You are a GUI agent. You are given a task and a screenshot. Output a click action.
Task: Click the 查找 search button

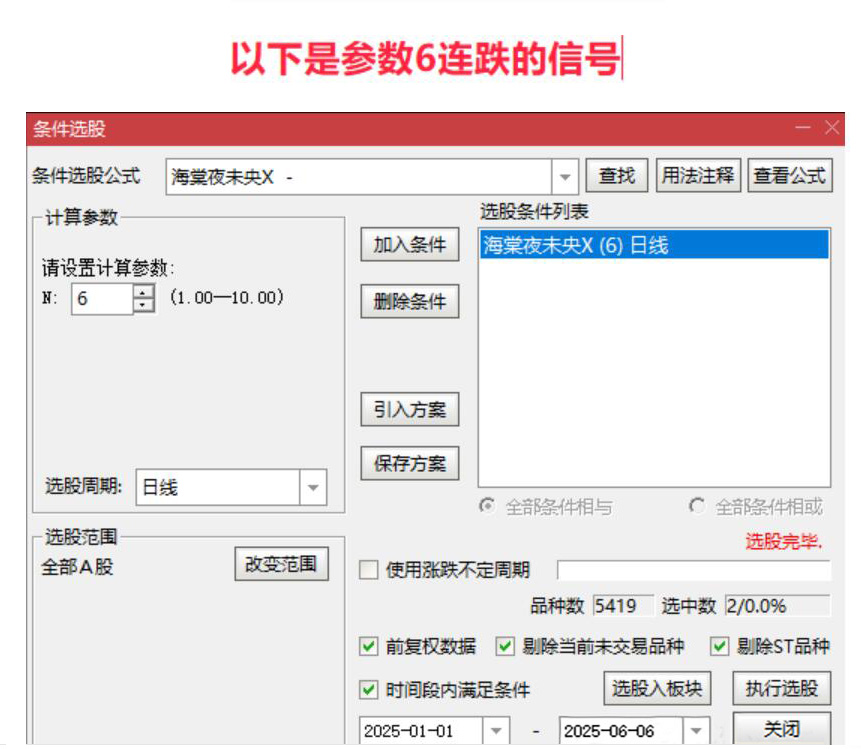[618, 173]
